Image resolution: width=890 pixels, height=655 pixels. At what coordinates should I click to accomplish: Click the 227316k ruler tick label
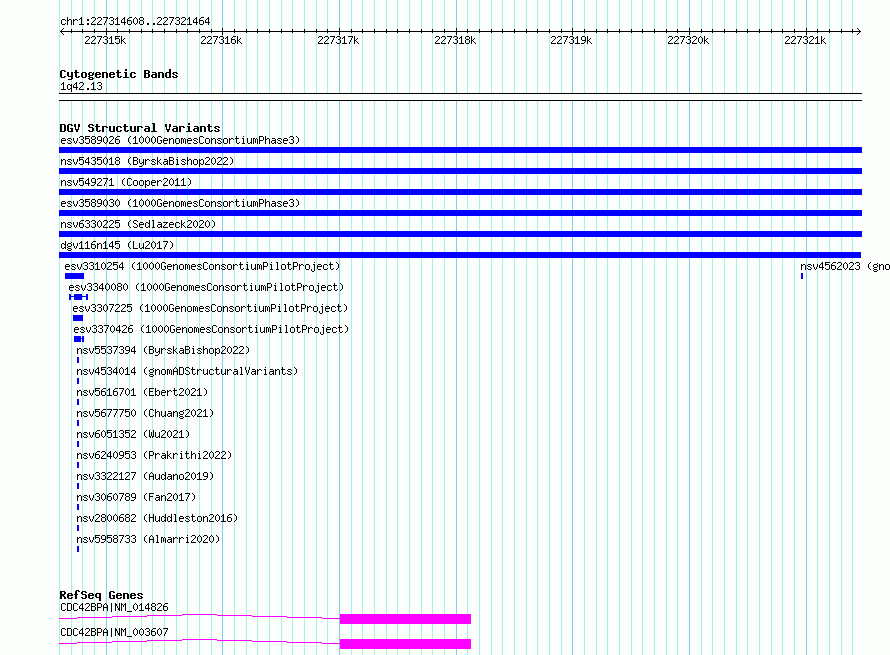[221, 40]
